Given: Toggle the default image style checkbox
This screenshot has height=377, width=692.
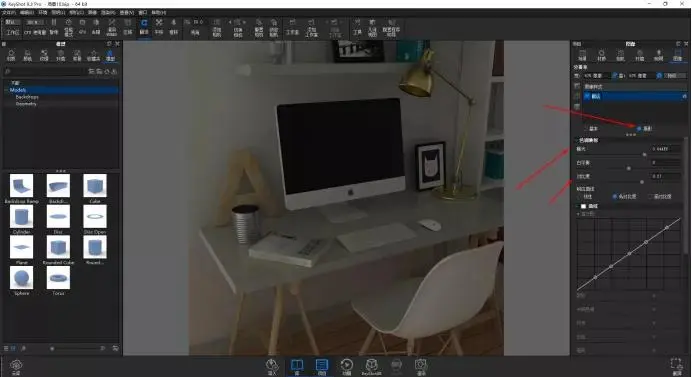Looking at the screenshot, I should [587, 96].
